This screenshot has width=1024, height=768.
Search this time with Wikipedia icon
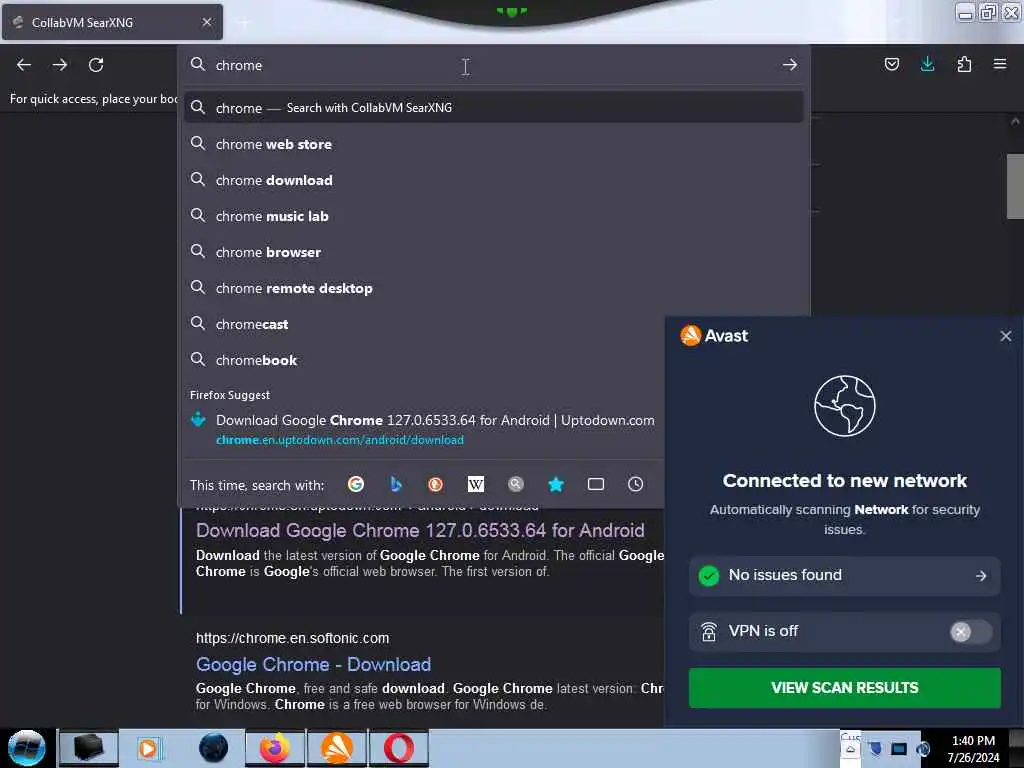475,484
